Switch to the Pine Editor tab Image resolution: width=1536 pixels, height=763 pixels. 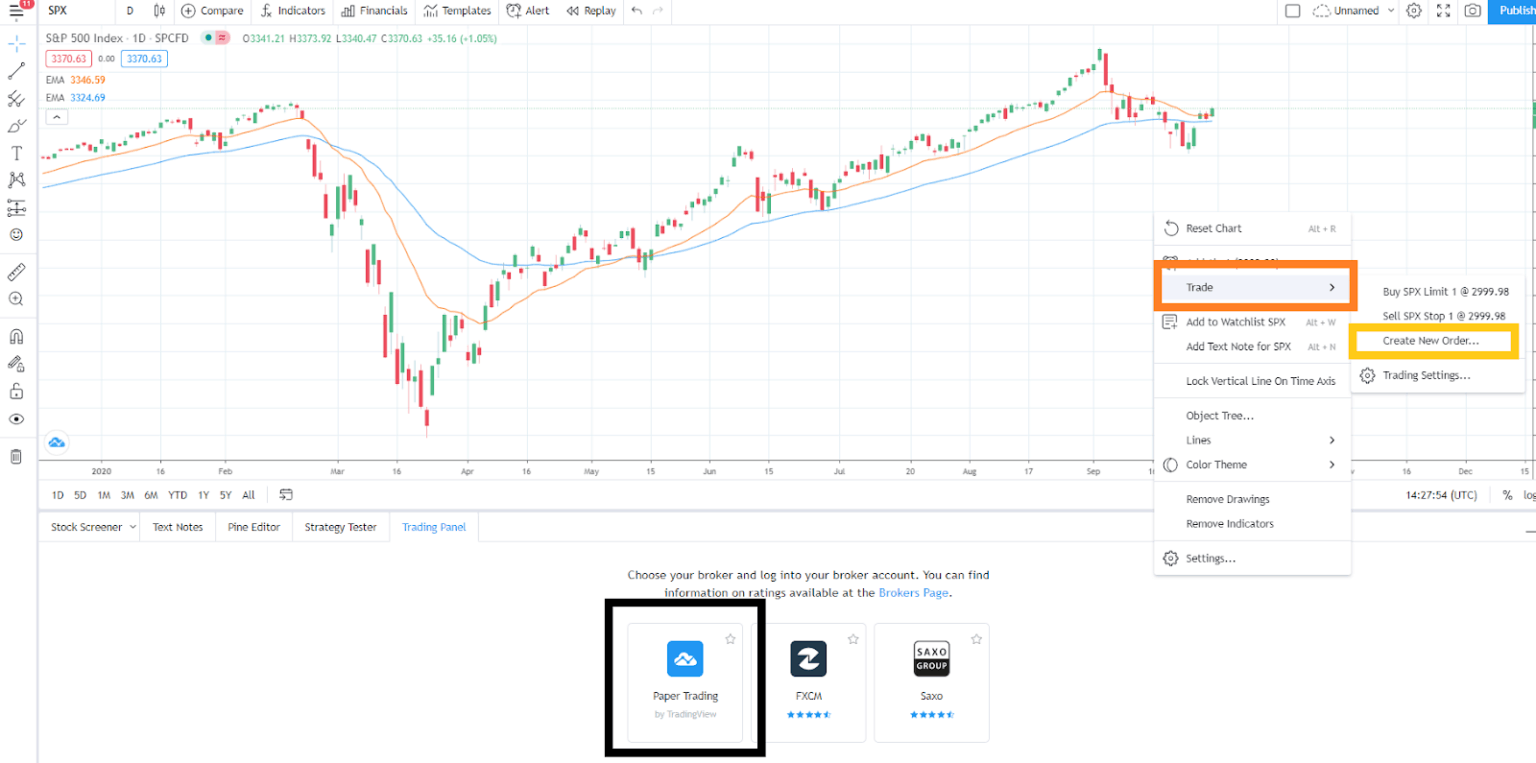pyautogui.click(x=253, y=527)
